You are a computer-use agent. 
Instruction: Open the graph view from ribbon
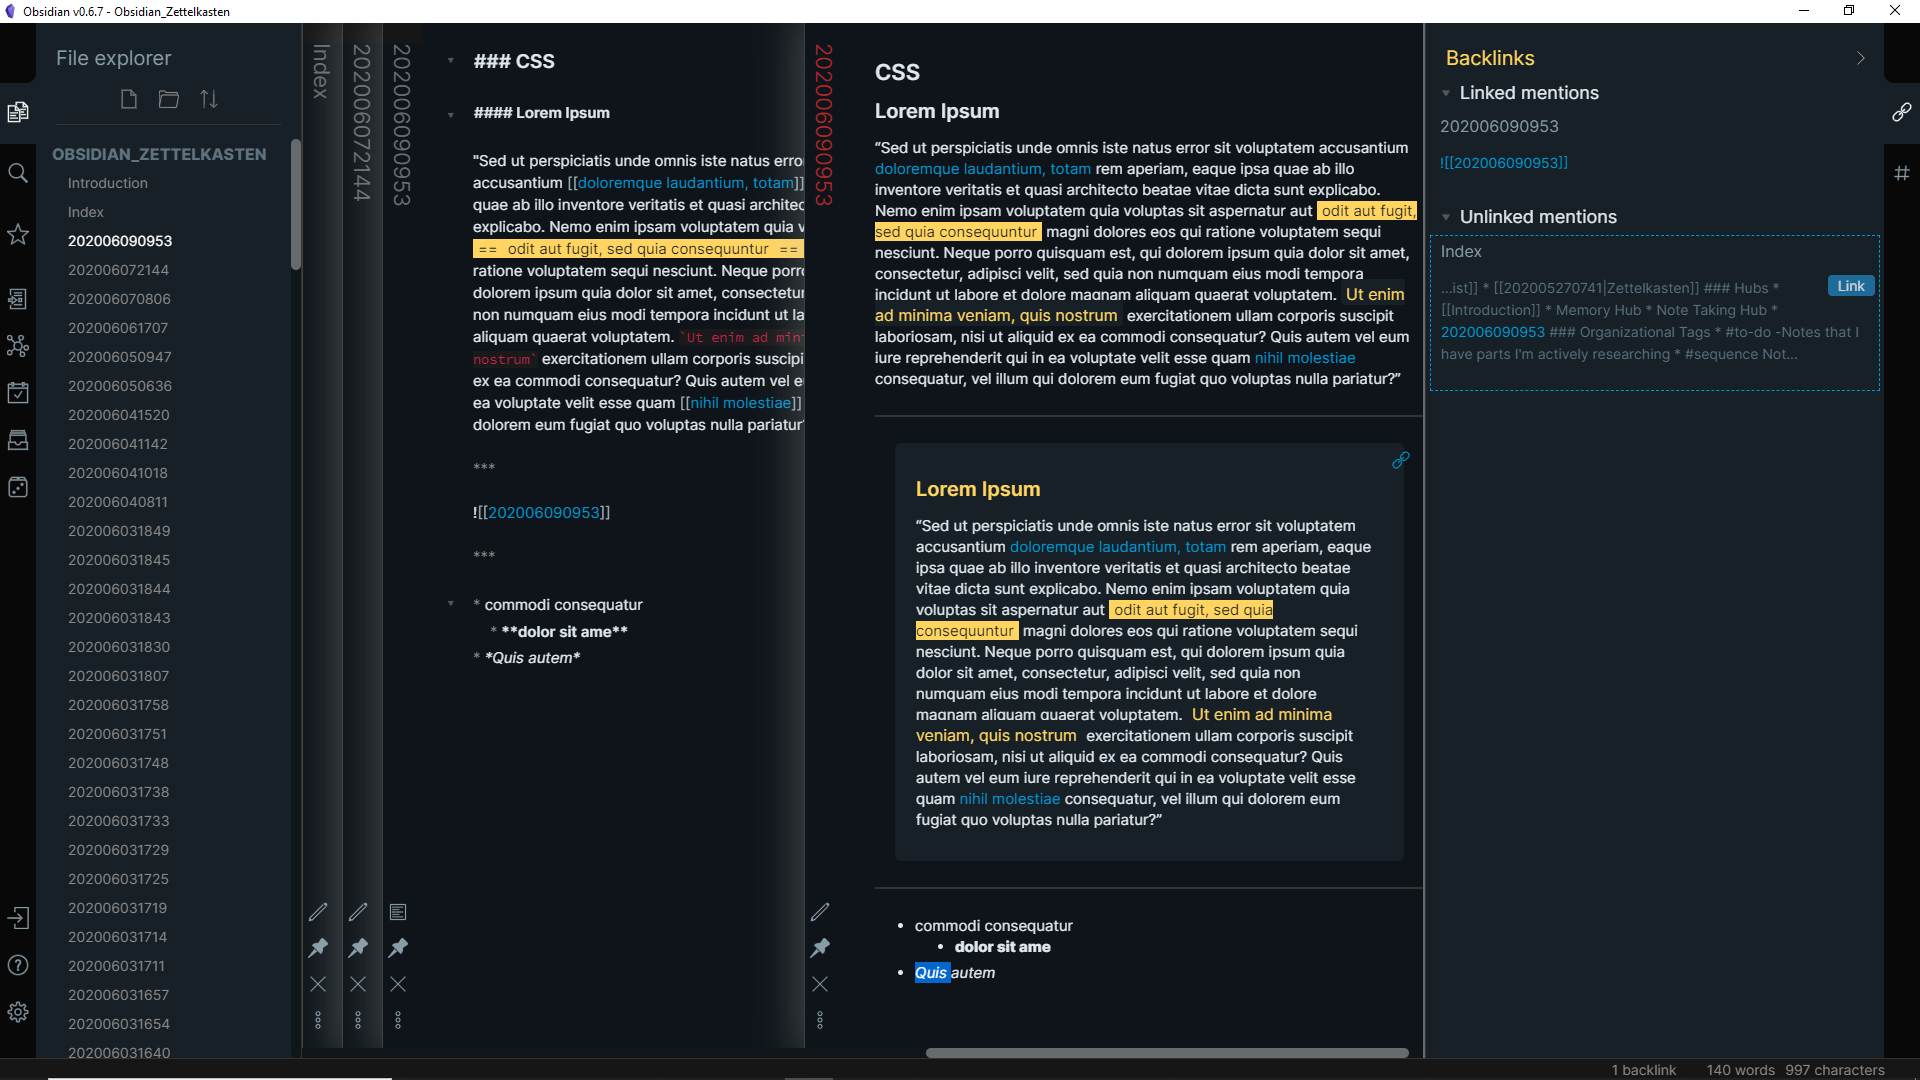point(18,346)
